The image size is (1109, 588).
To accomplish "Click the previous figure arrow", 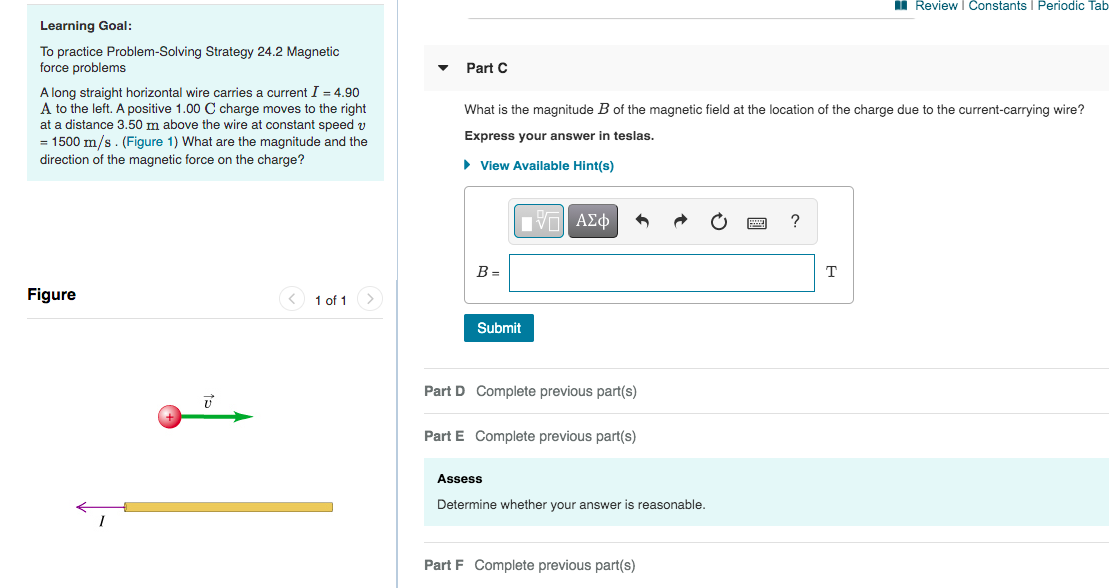I will pos(291,299).
